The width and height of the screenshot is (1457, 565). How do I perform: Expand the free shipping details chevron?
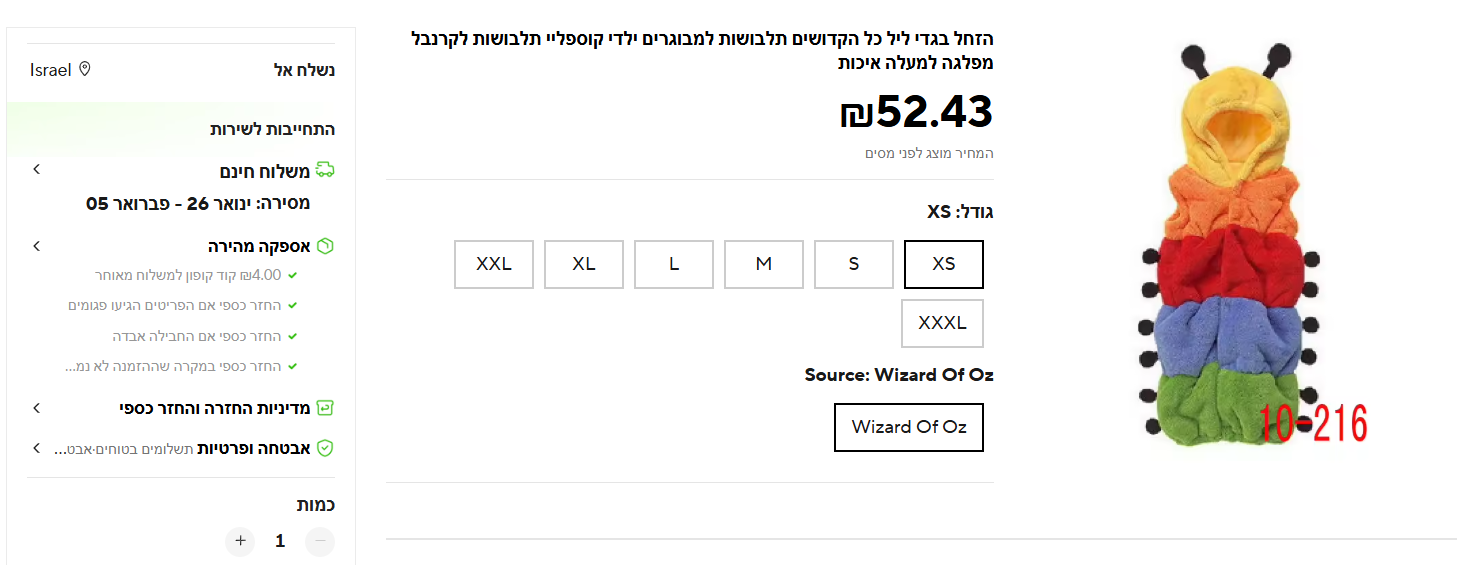click(x=36, y=170)
